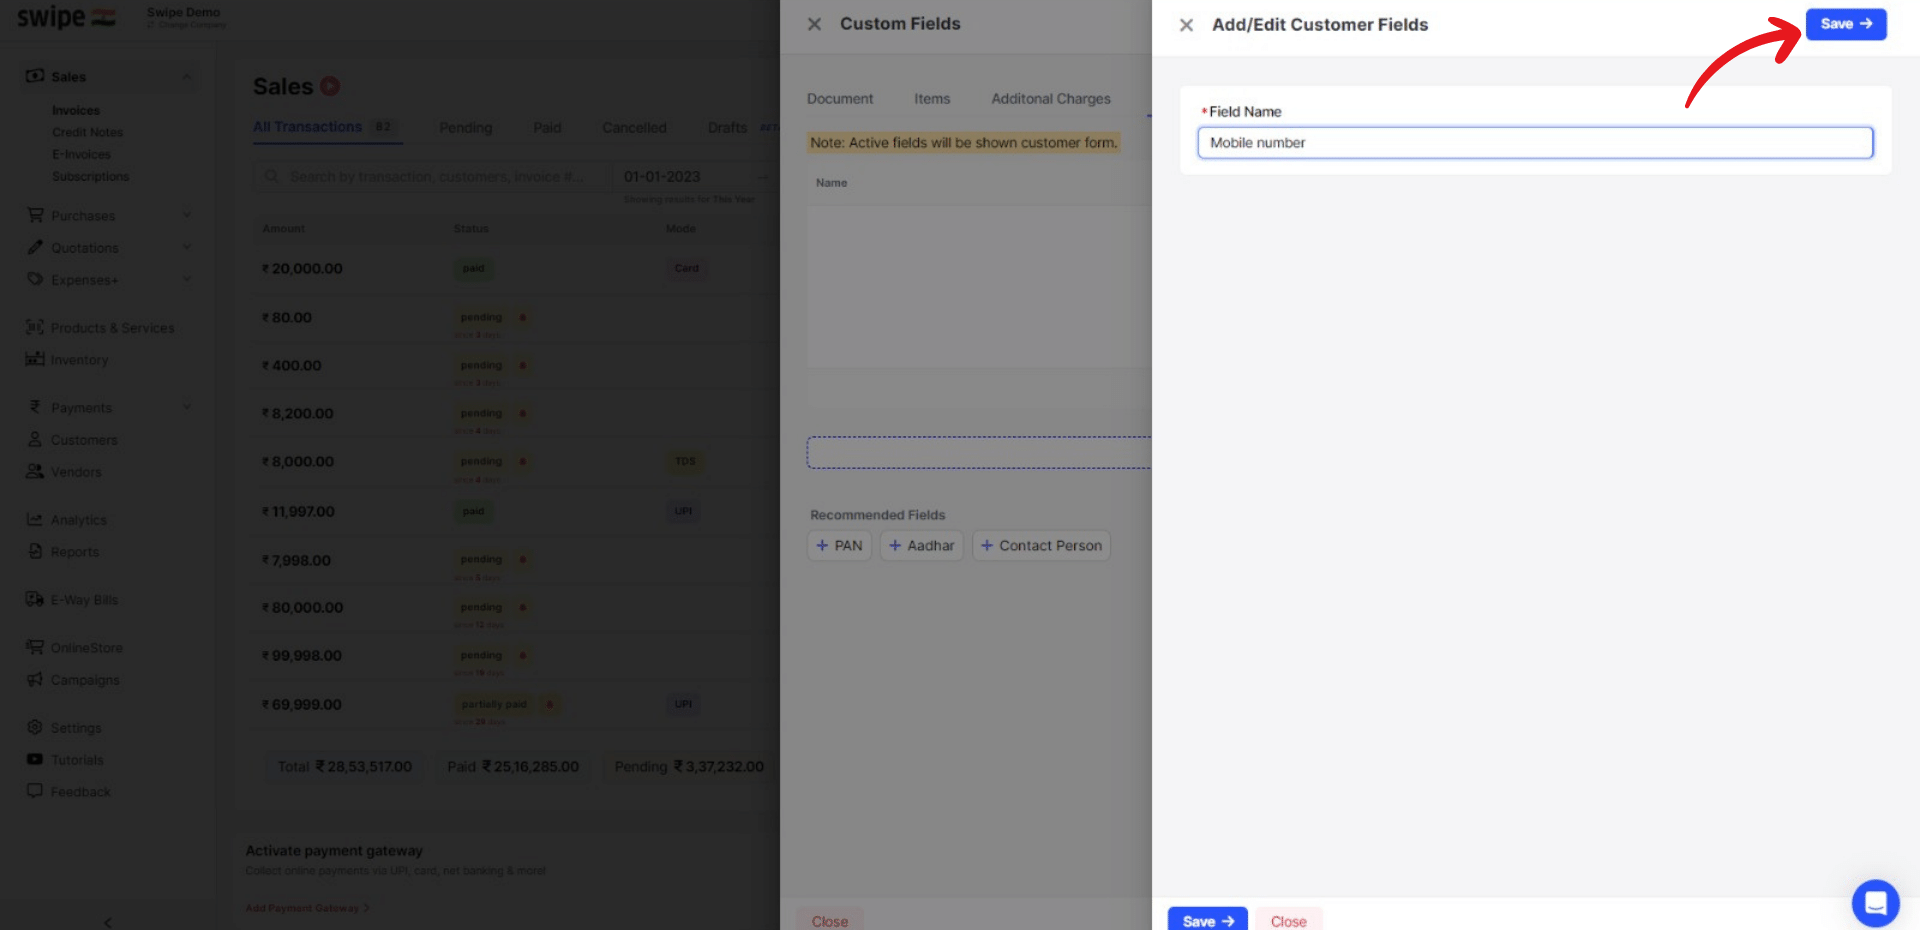Click the Add Payment Gateway link

click(x=307, y=908)
